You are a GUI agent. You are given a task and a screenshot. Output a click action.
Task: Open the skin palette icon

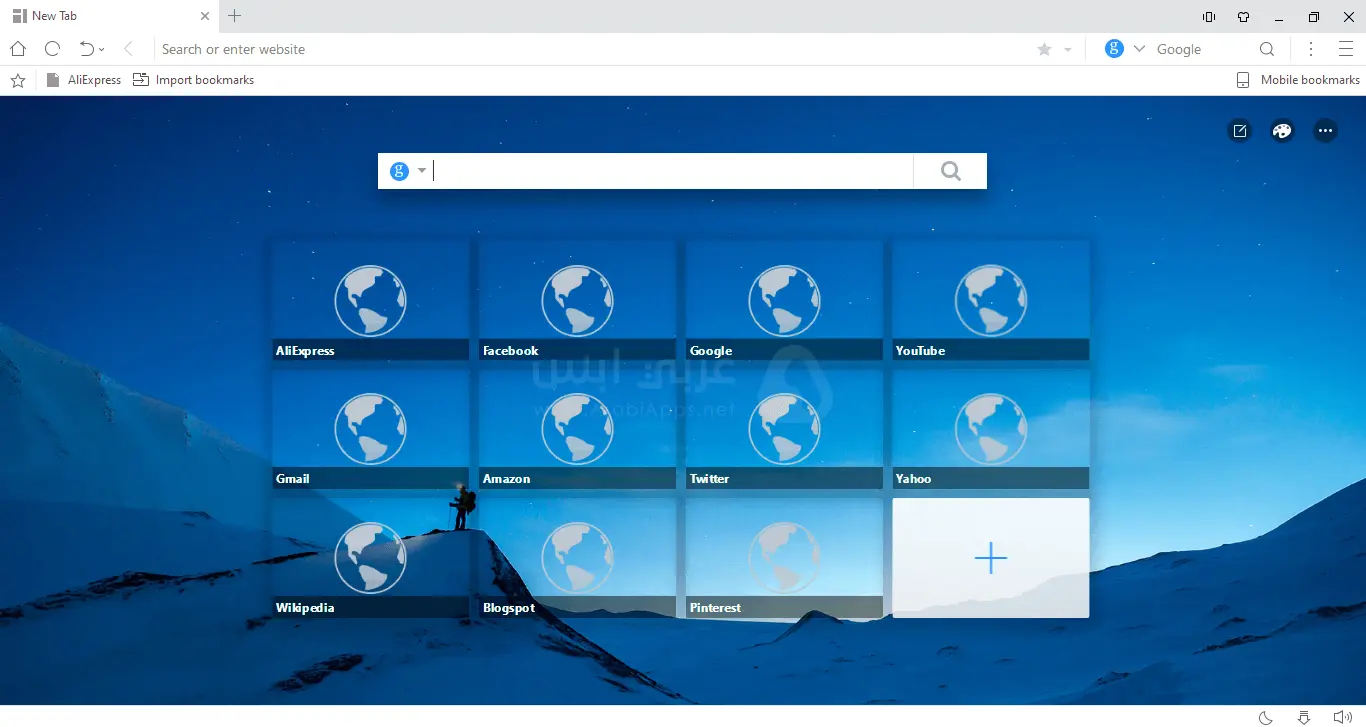tap(1282, 131)
